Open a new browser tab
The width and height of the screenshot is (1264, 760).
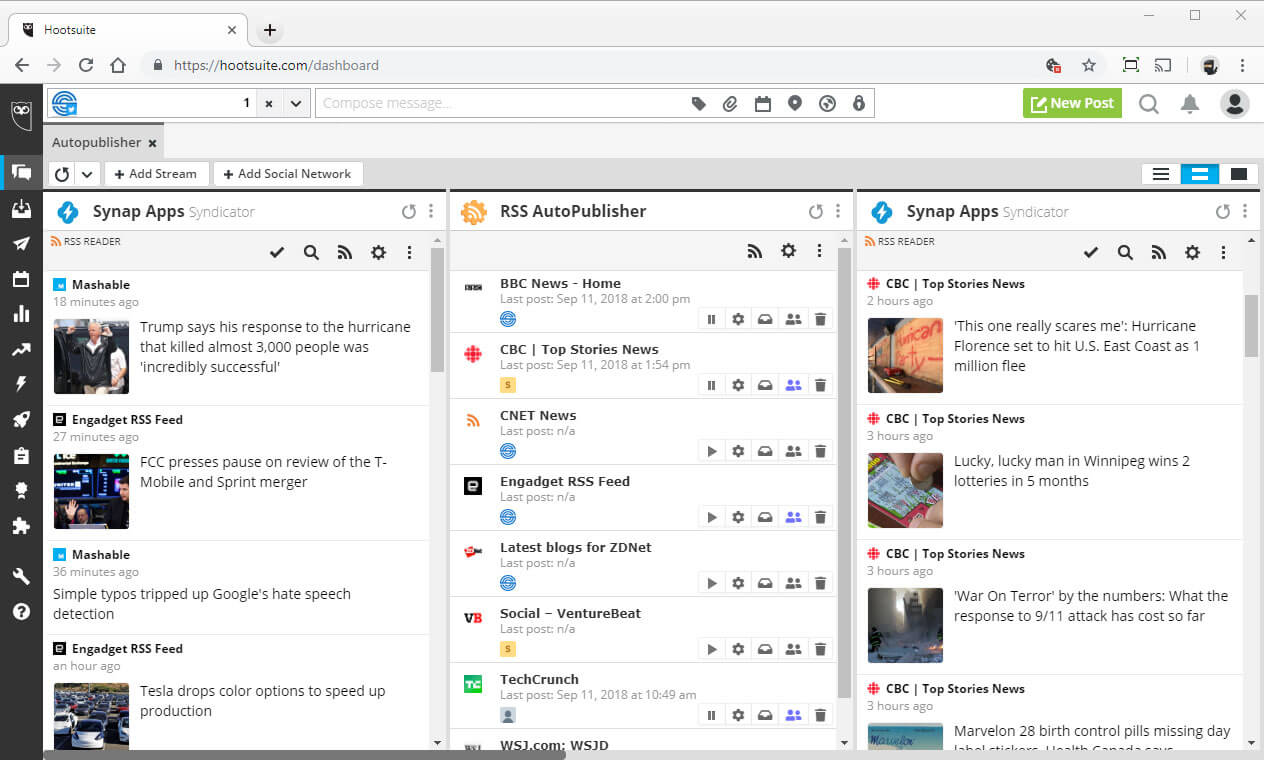click(269, 30)
